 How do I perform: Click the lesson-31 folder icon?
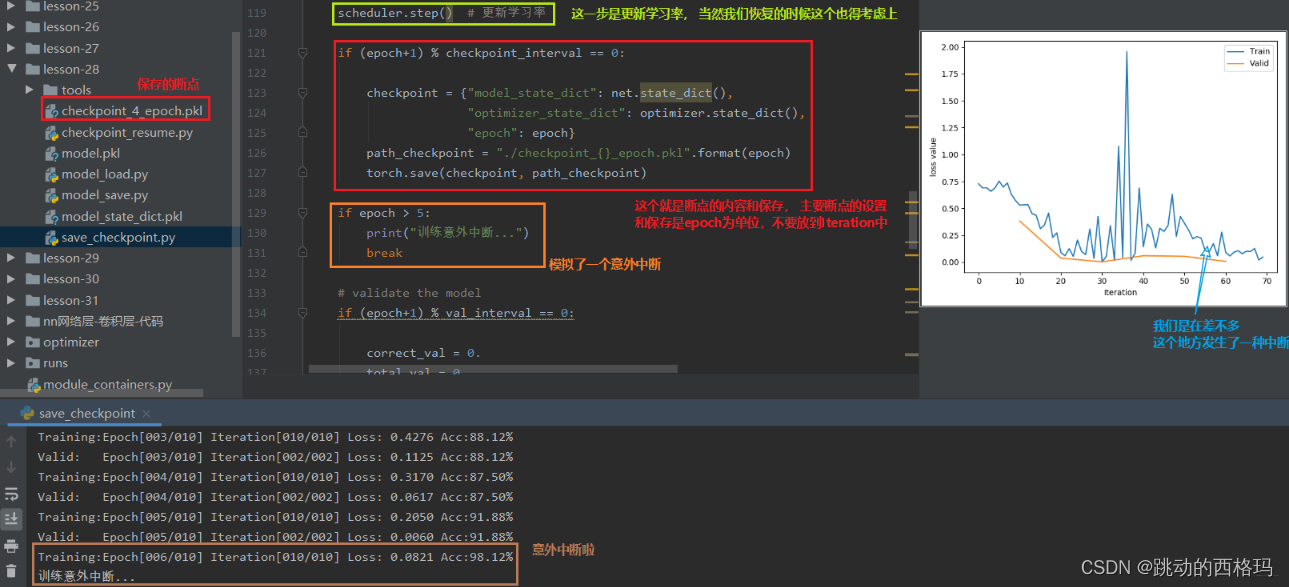(x=32, y=300)
